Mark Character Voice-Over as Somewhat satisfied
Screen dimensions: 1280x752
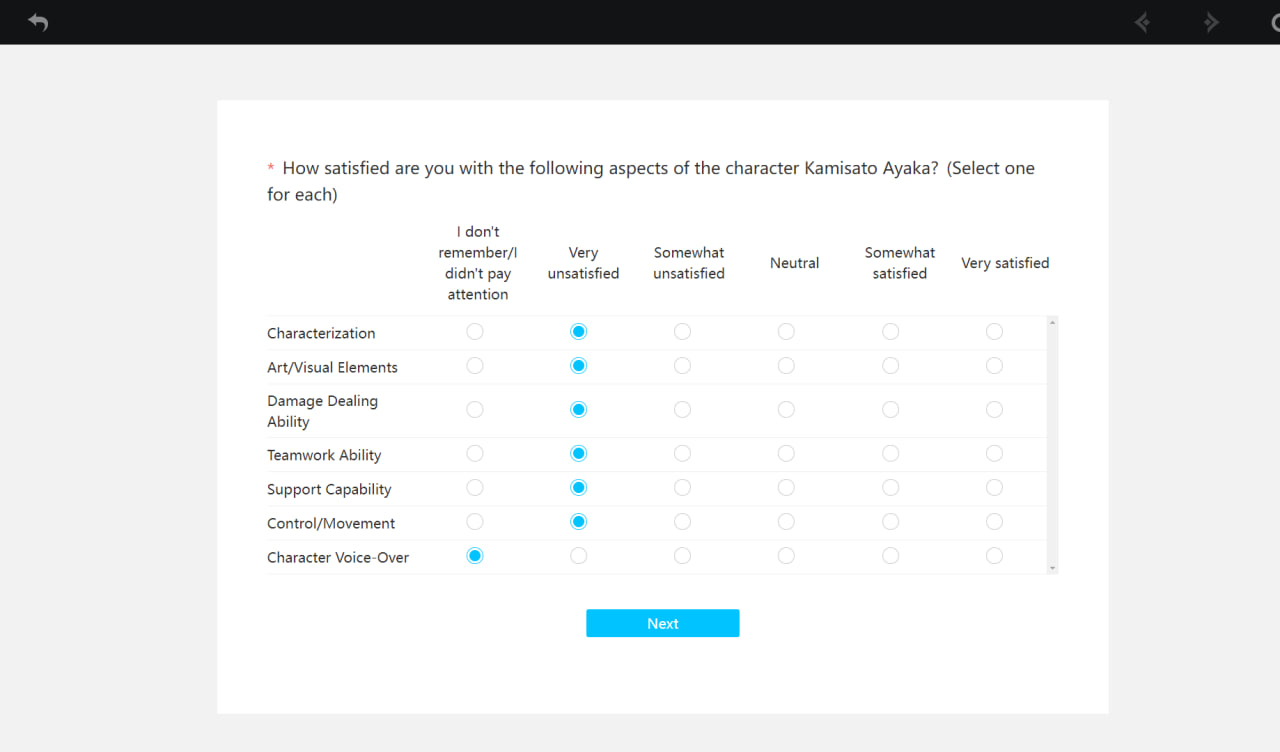[890, 556]
